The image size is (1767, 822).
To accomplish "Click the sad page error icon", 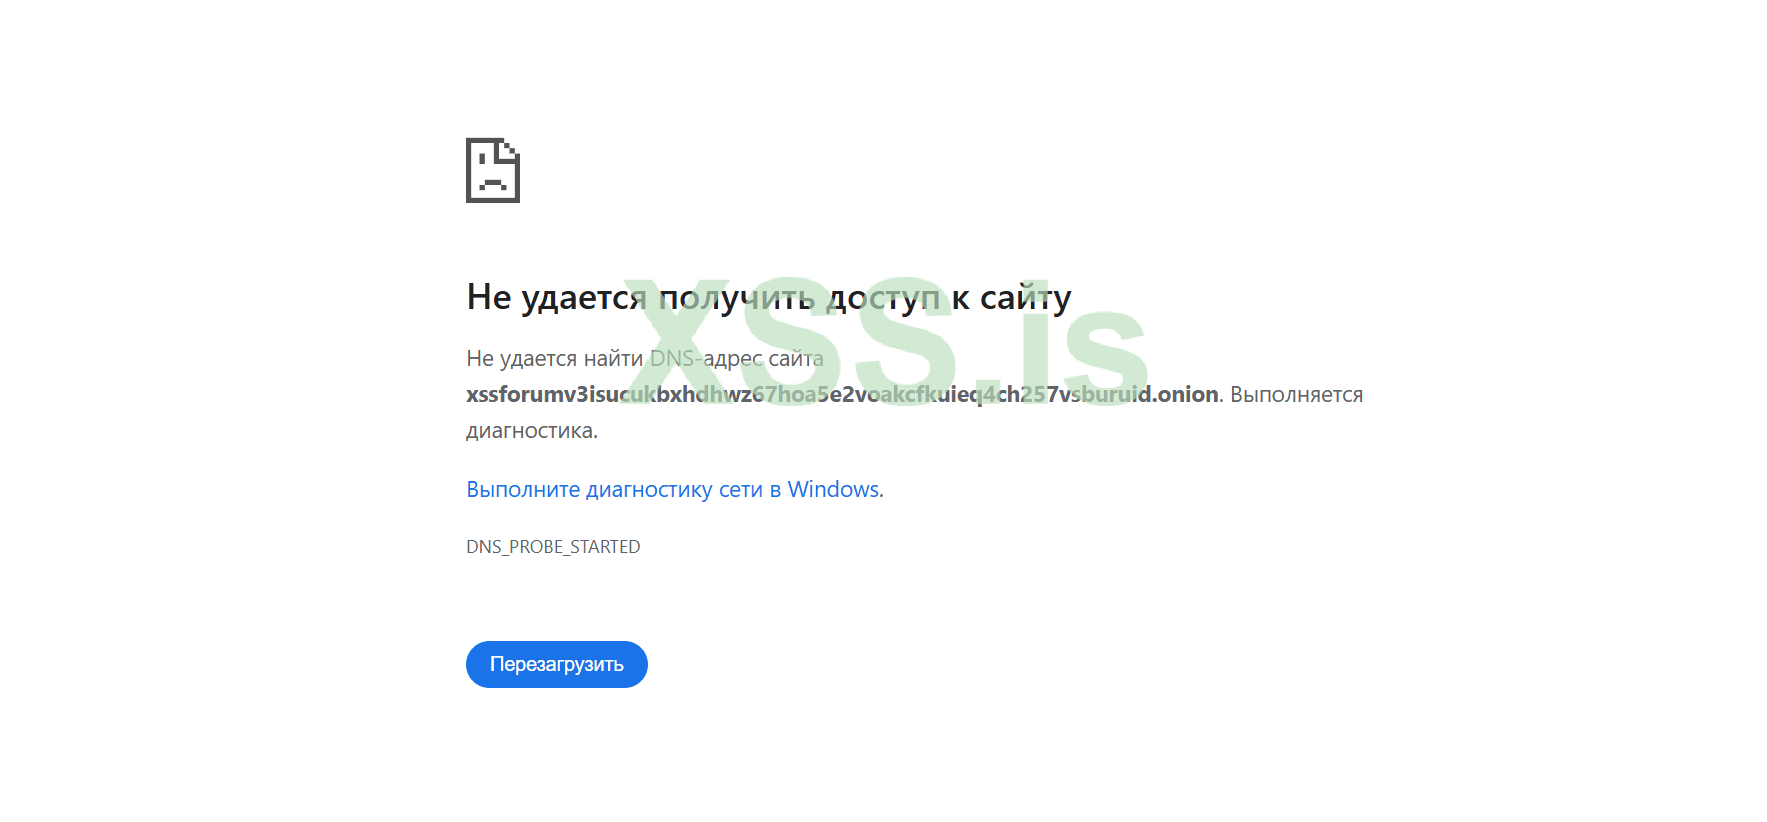I will [x=493, y=170].
